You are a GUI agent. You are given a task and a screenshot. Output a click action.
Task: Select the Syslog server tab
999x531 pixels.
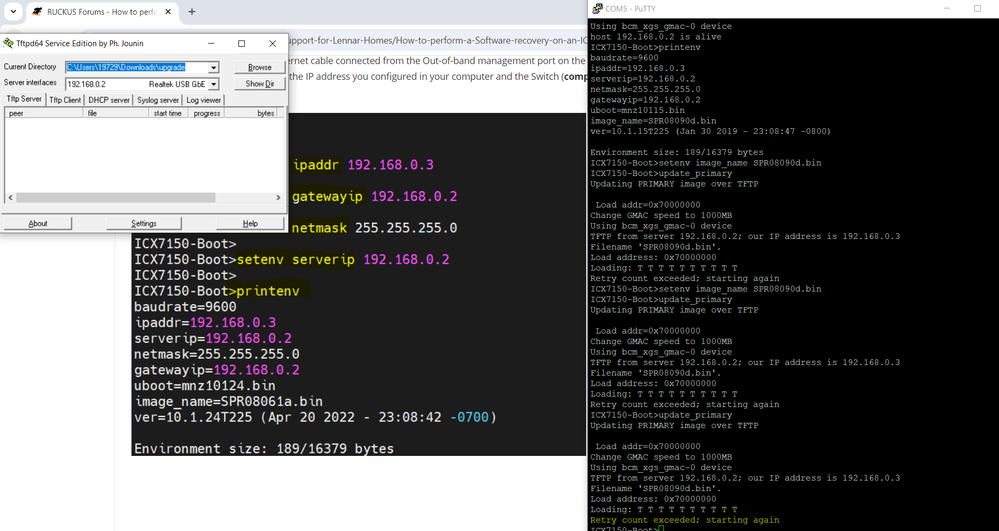(x=158, y=100)
